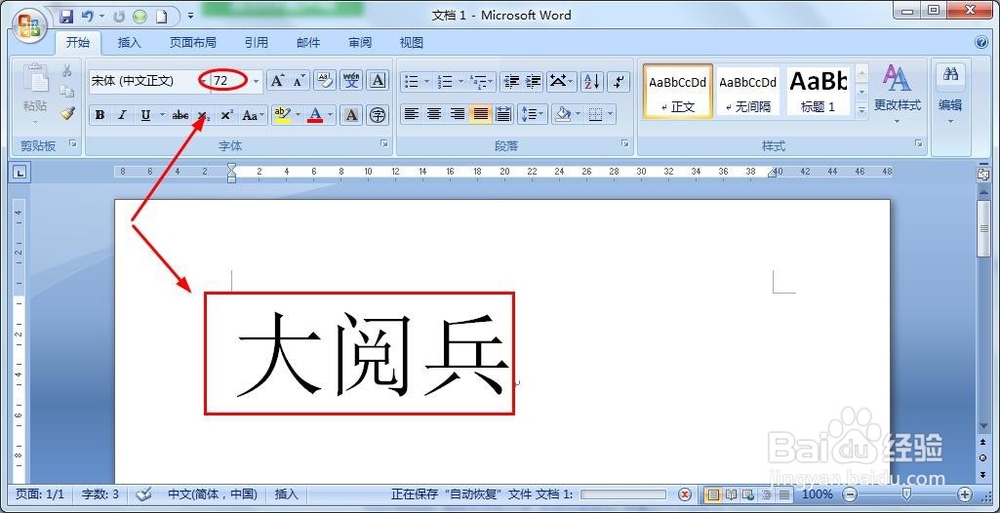1000x513 pixels.
Task: Toggle Justify alignment
Action: 480,114
